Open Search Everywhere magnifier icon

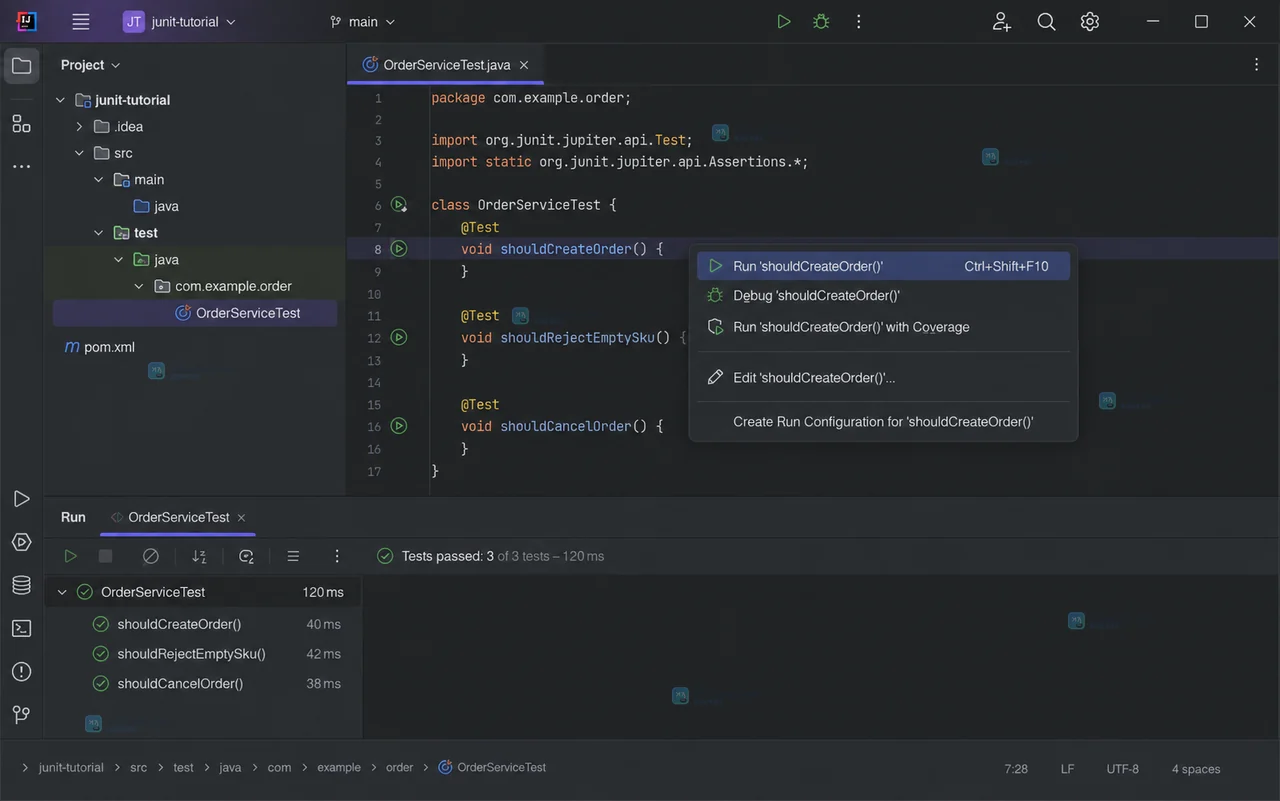pos(1046,22)
